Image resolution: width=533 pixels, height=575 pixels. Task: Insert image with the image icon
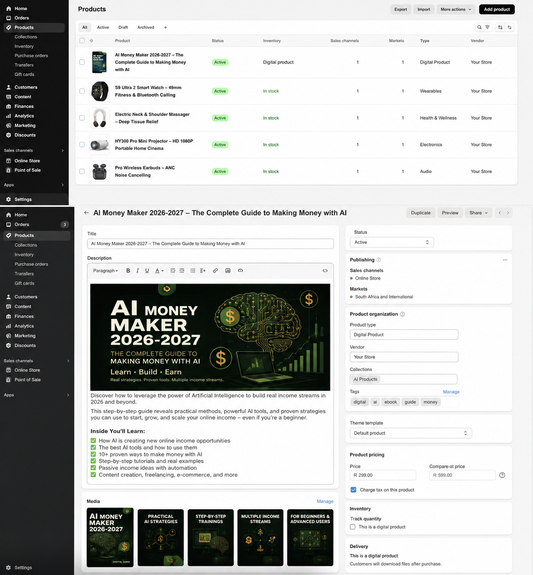(x=228, y=271)
